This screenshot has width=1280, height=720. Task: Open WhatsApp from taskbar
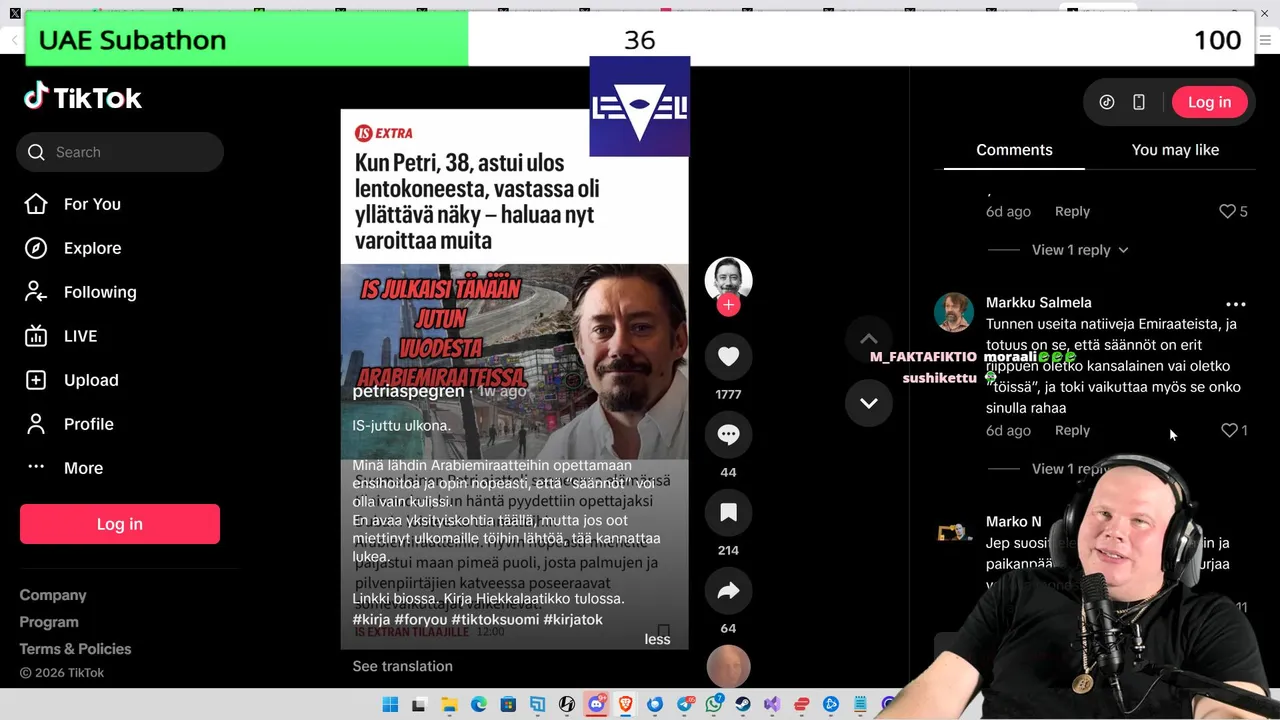(x=714, y=705)
